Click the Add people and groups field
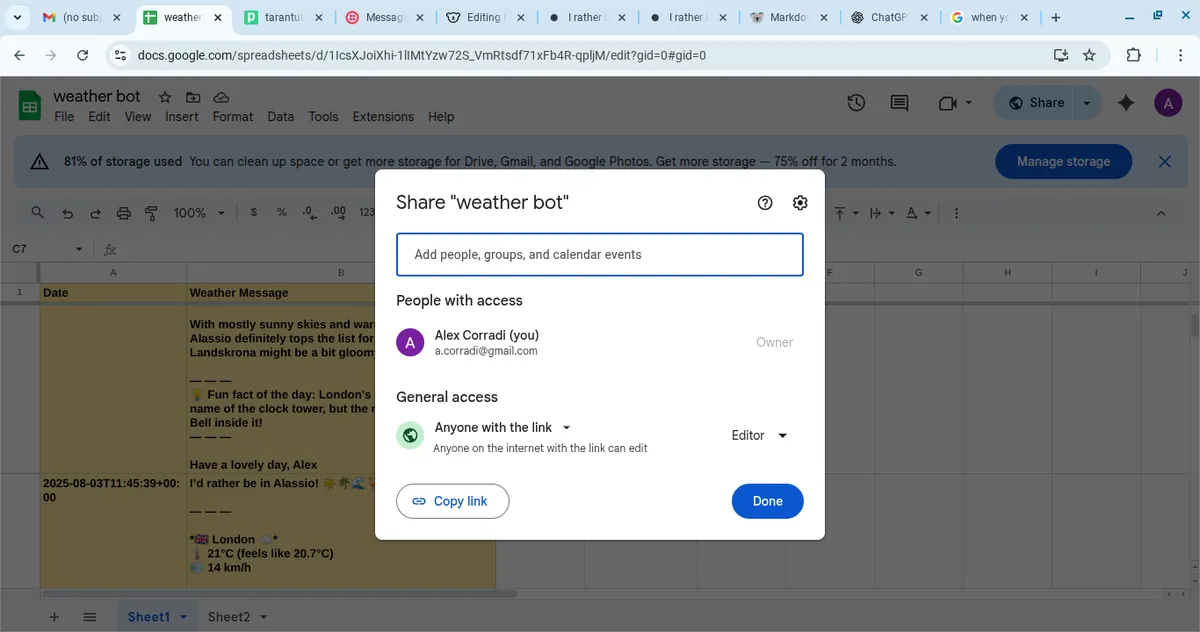Image resolution: width=1200 pixels, height=632 pixels. [600, 255]
